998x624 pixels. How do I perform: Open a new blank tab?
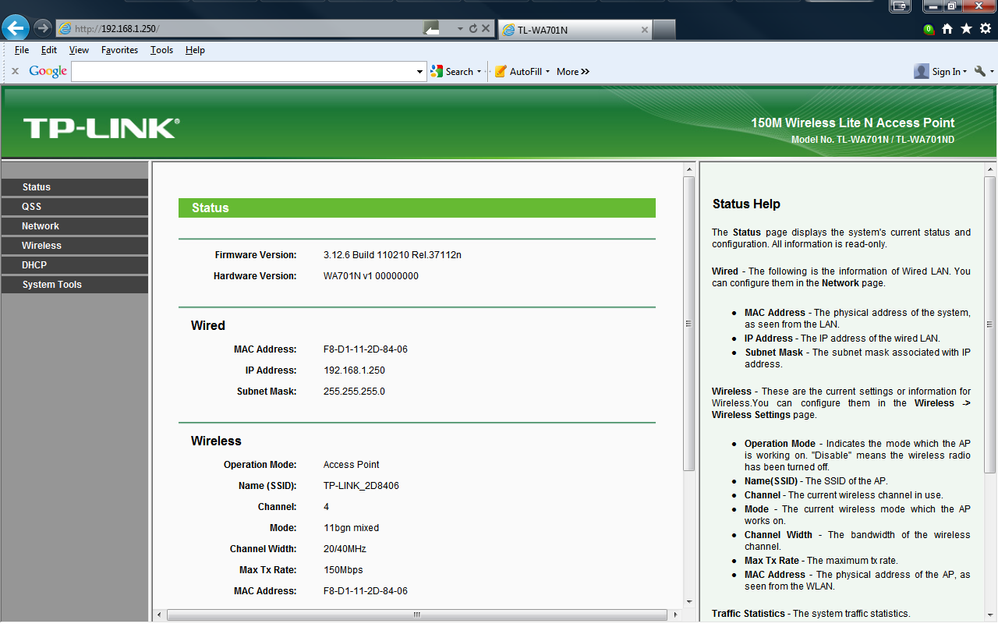664,30
